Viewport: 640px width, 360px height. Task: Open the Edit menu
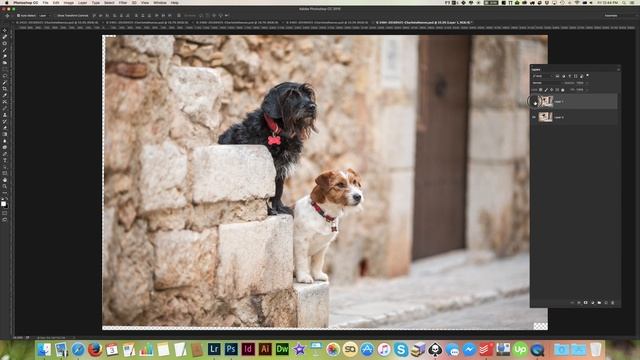tap(56, 2)
